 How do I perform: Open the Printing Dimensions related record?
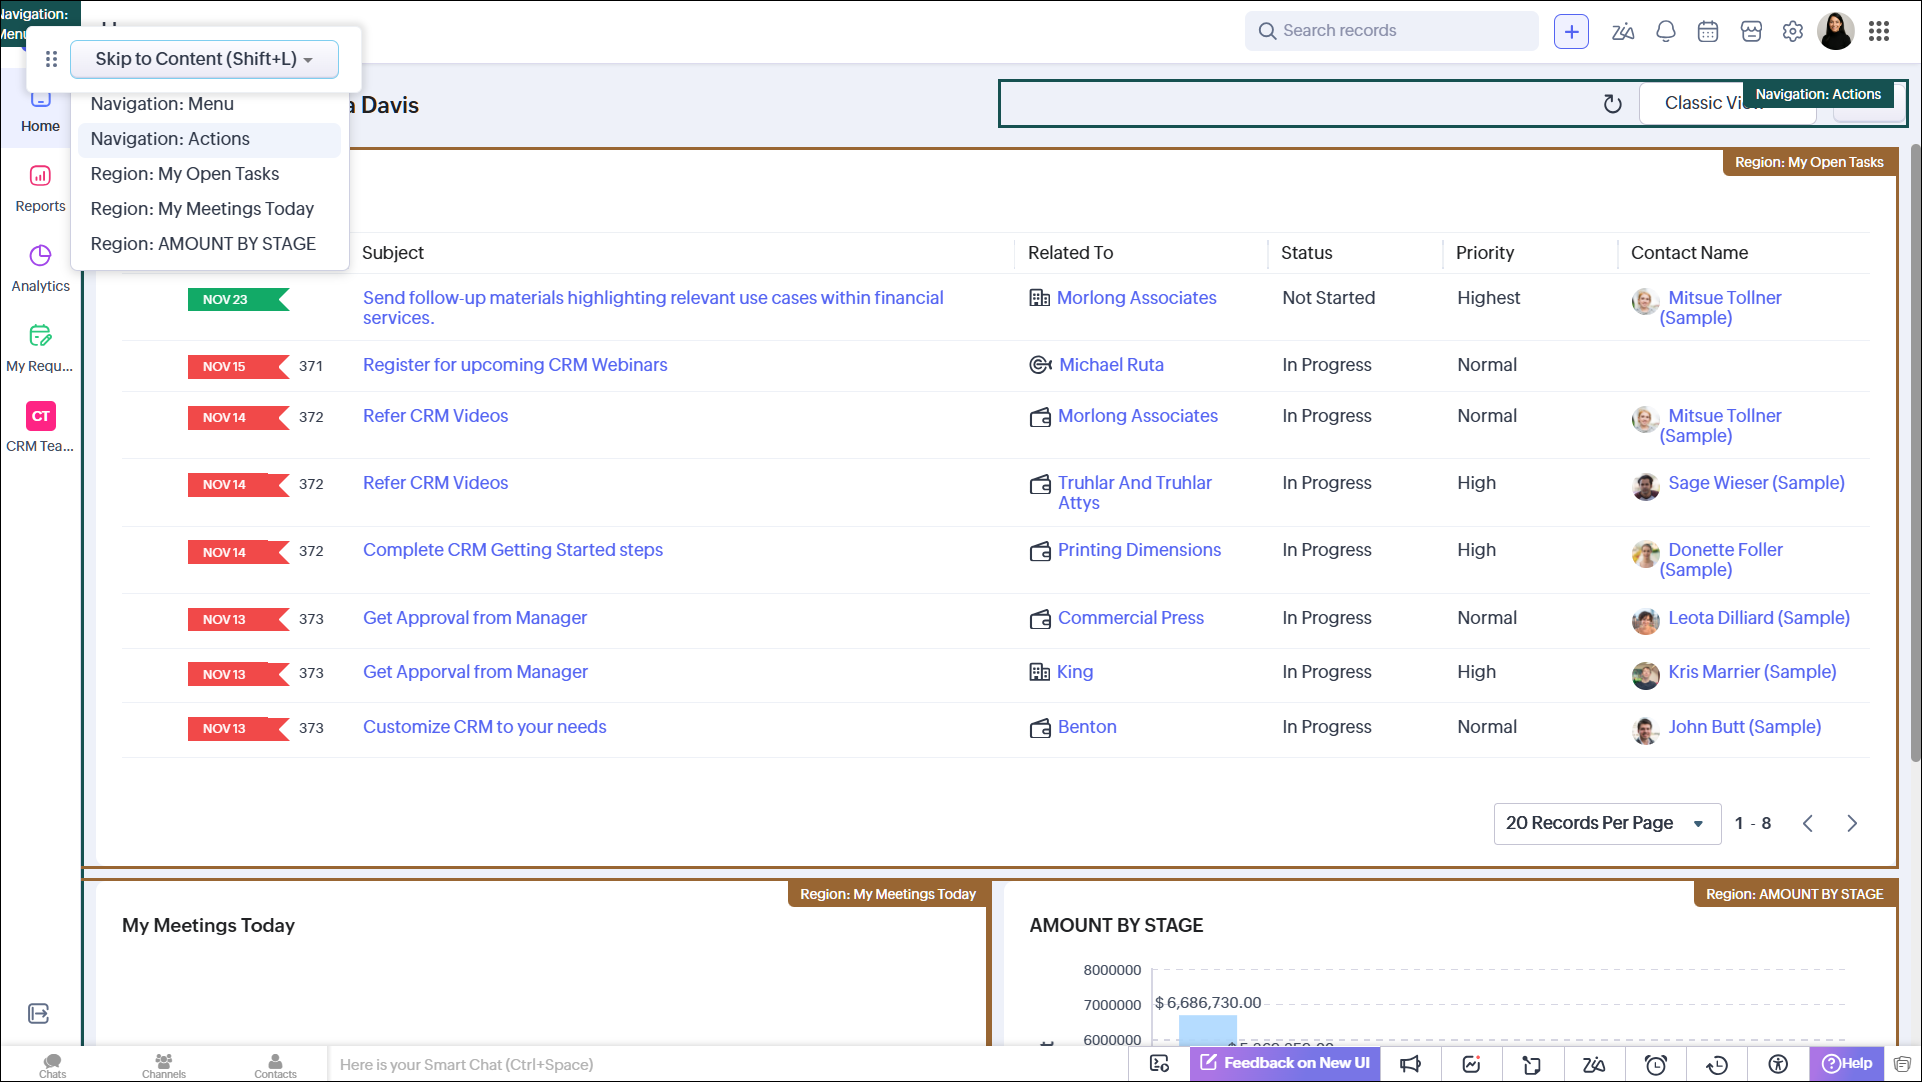(1139, 550)
